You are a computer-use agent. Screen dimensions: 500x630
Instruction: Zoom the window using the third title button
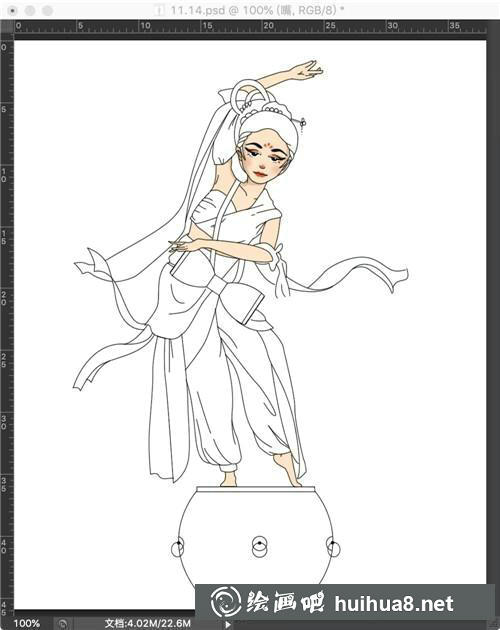[x=48, y=10]
